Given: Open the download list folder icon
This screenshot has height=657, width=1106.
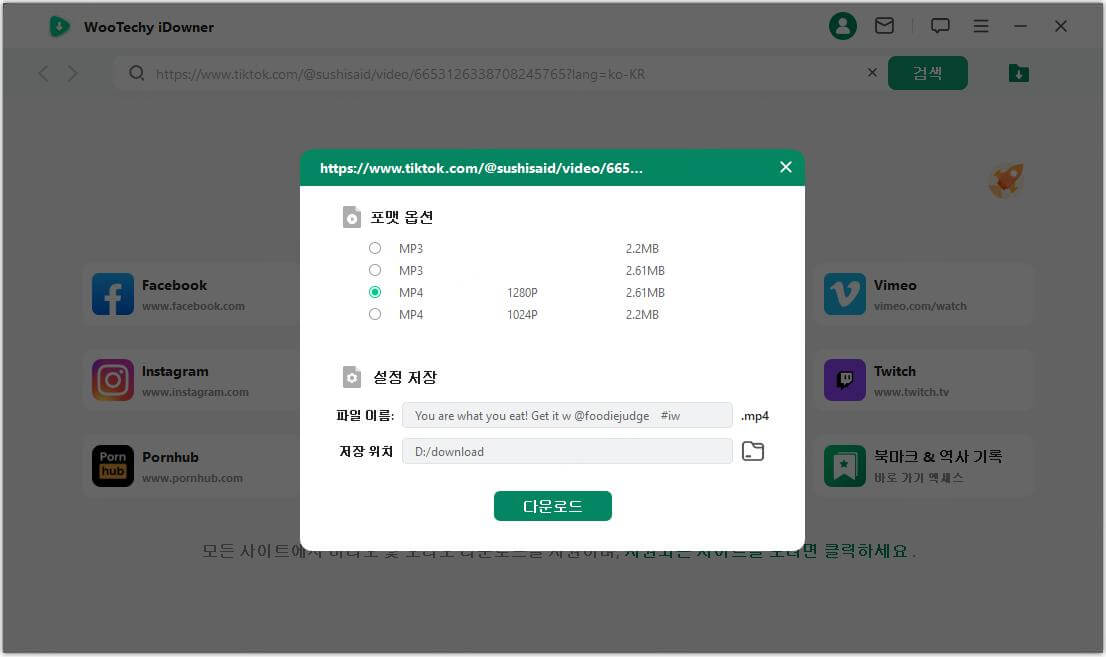Looking at the screenshot, I should pyautogui.click(x=1018, y=73).
